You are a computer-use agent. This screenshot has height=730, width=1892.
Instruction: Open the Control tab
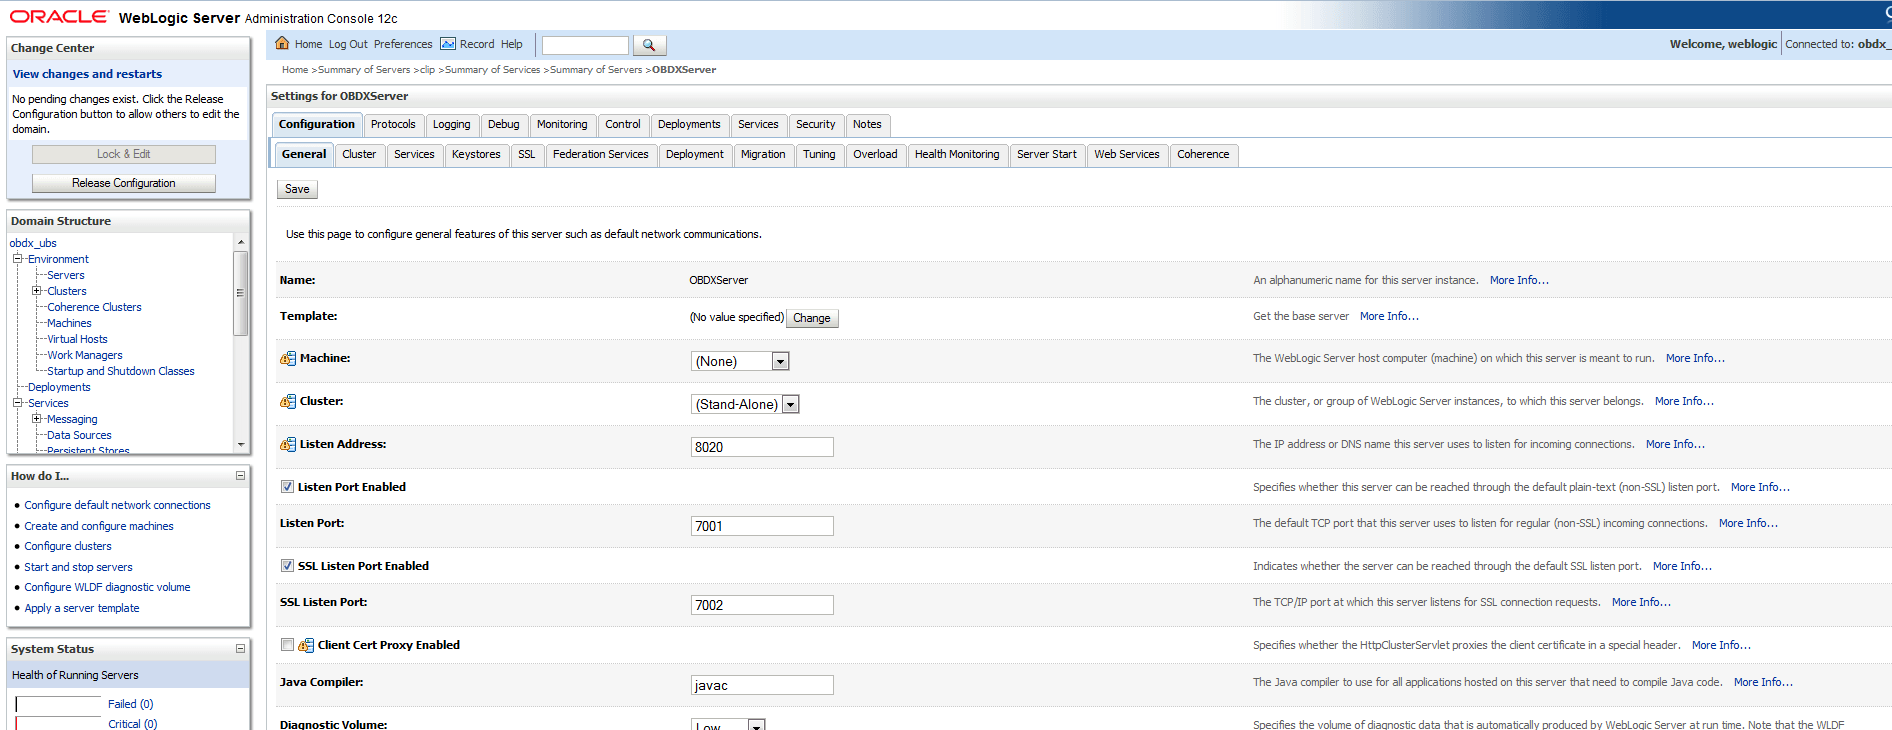623,124
